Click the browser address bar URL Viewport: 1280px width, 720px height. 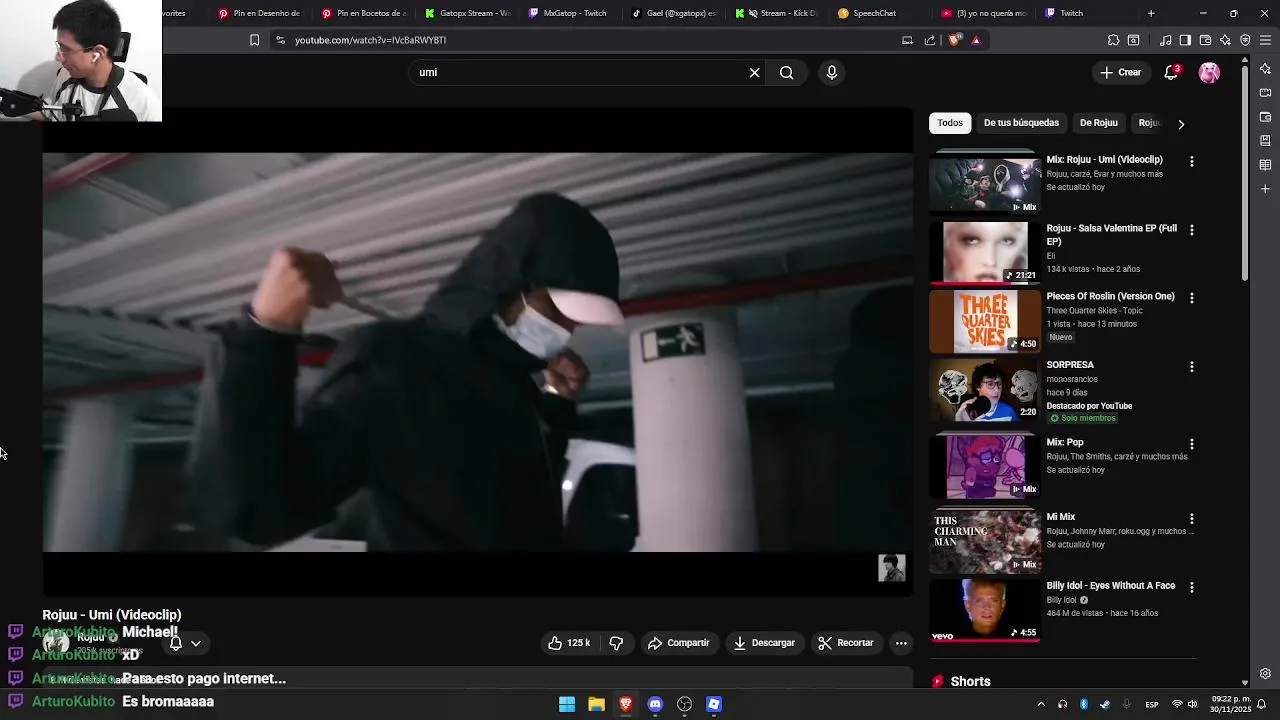pos(370,40)
